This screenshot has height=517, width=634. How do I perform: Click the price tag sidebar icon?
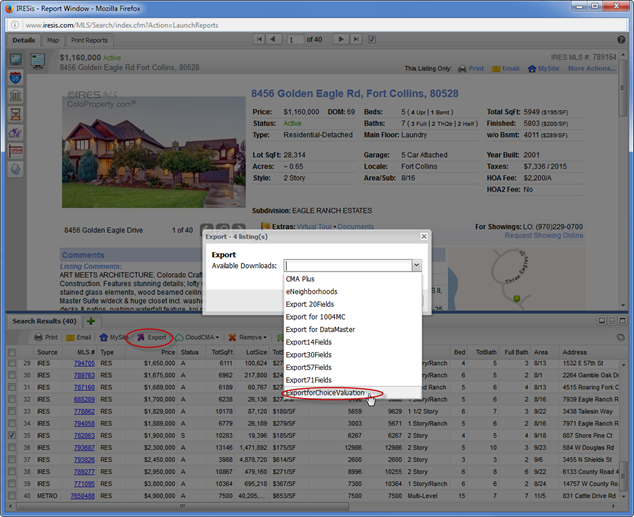coord(16,169)
